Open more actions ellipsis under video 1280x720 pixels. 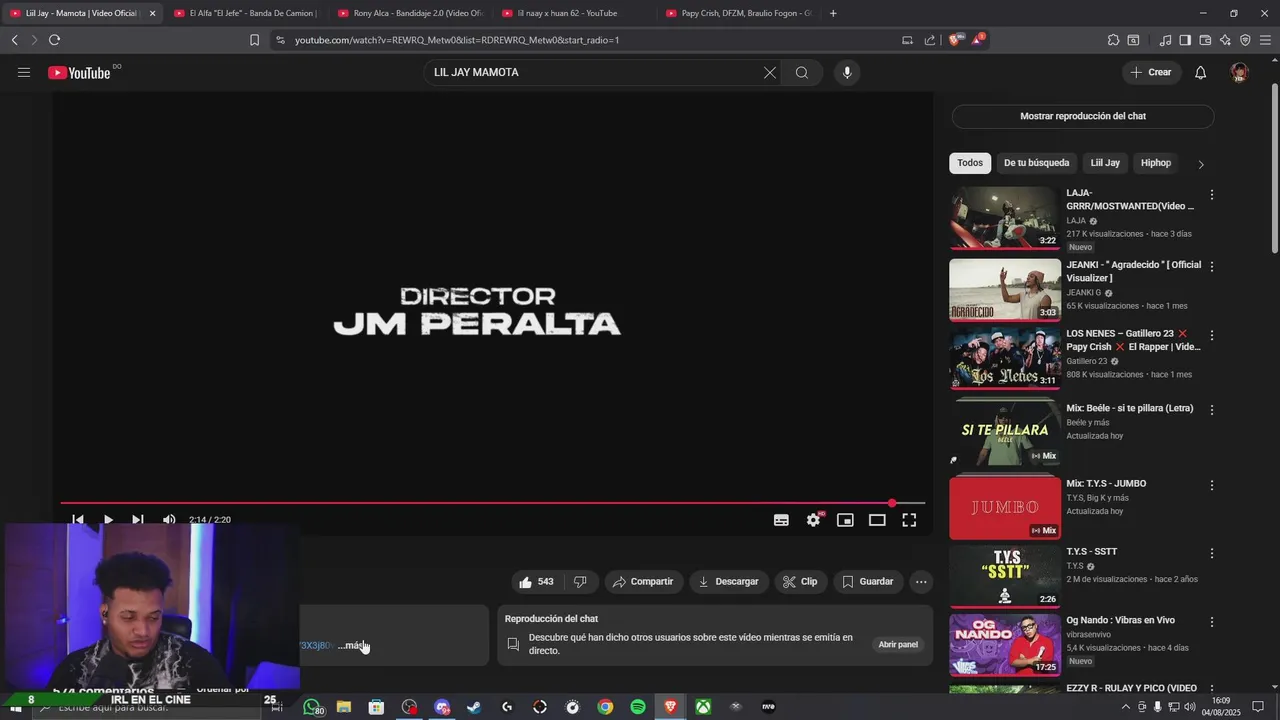click(x=921, y=582)
